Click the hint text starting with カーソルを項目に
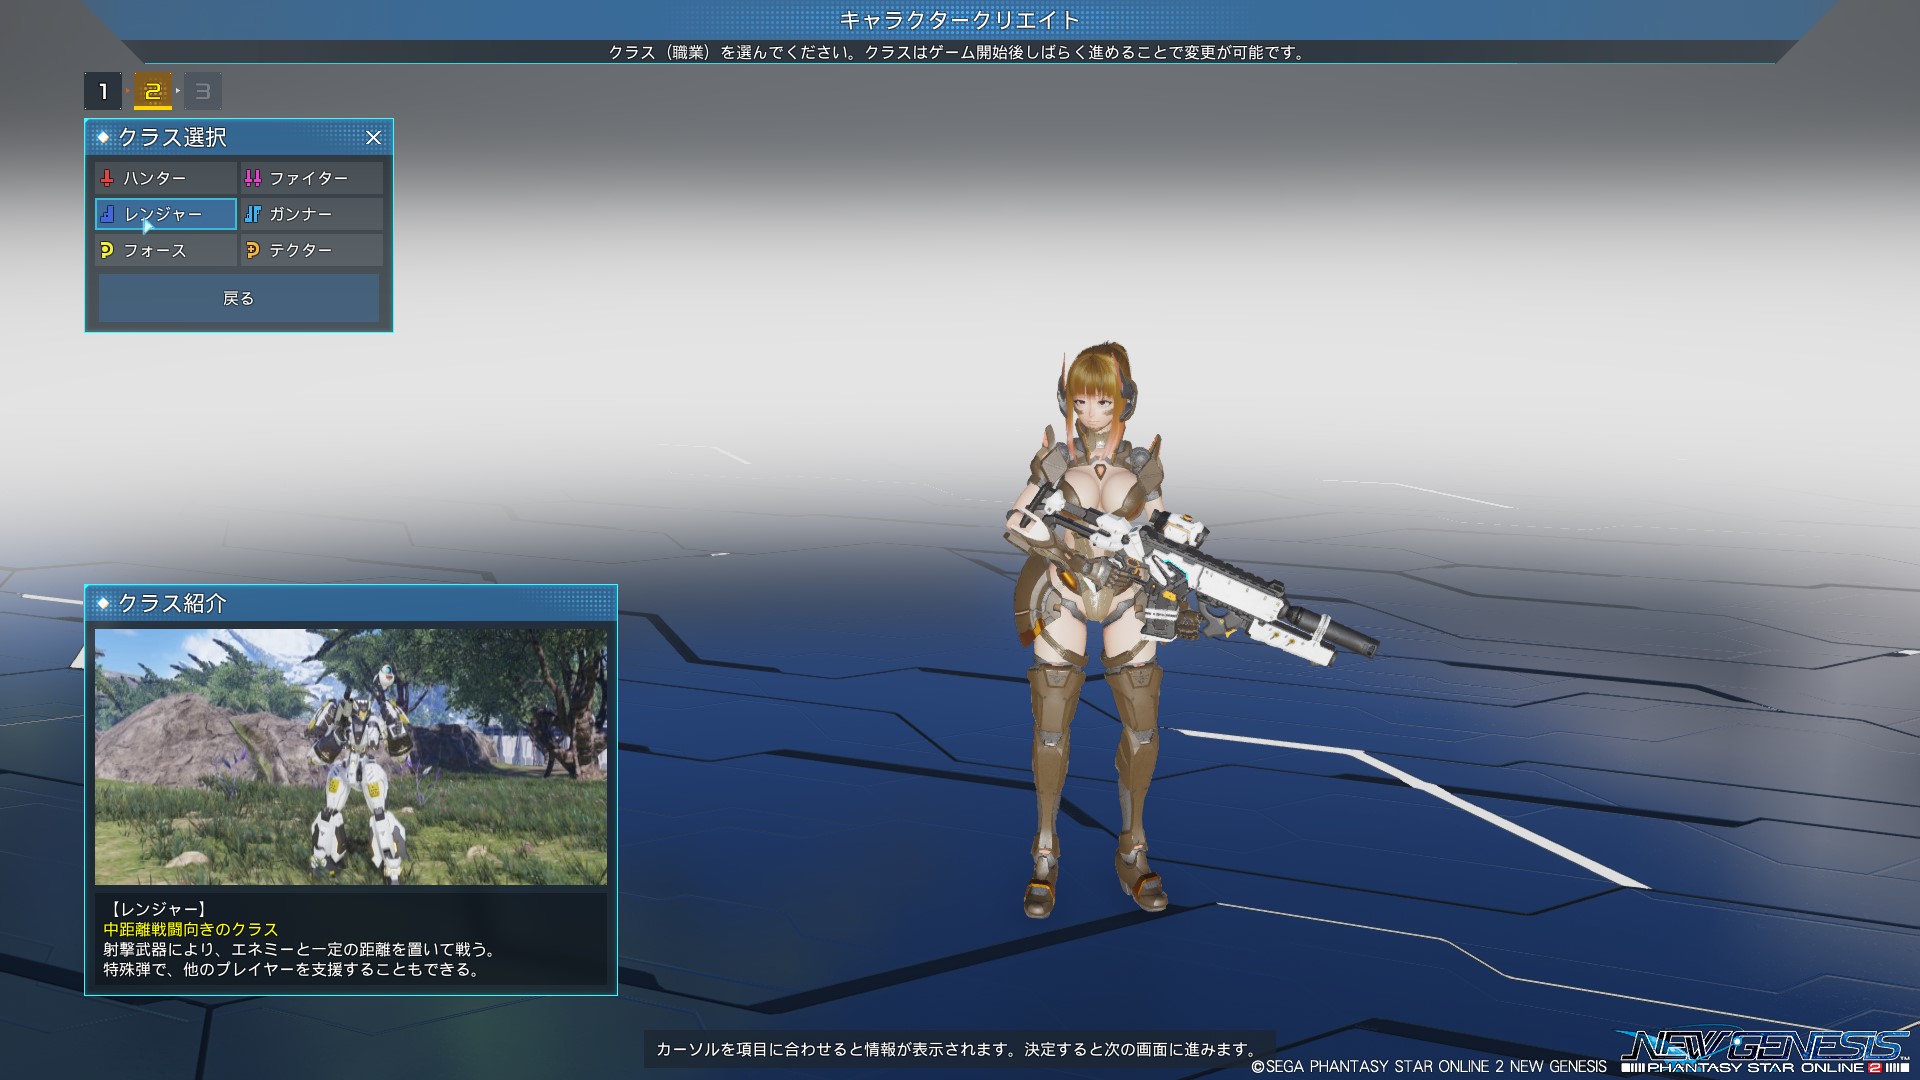Screen dimensions: 1920x1080 coord(959,1049)
